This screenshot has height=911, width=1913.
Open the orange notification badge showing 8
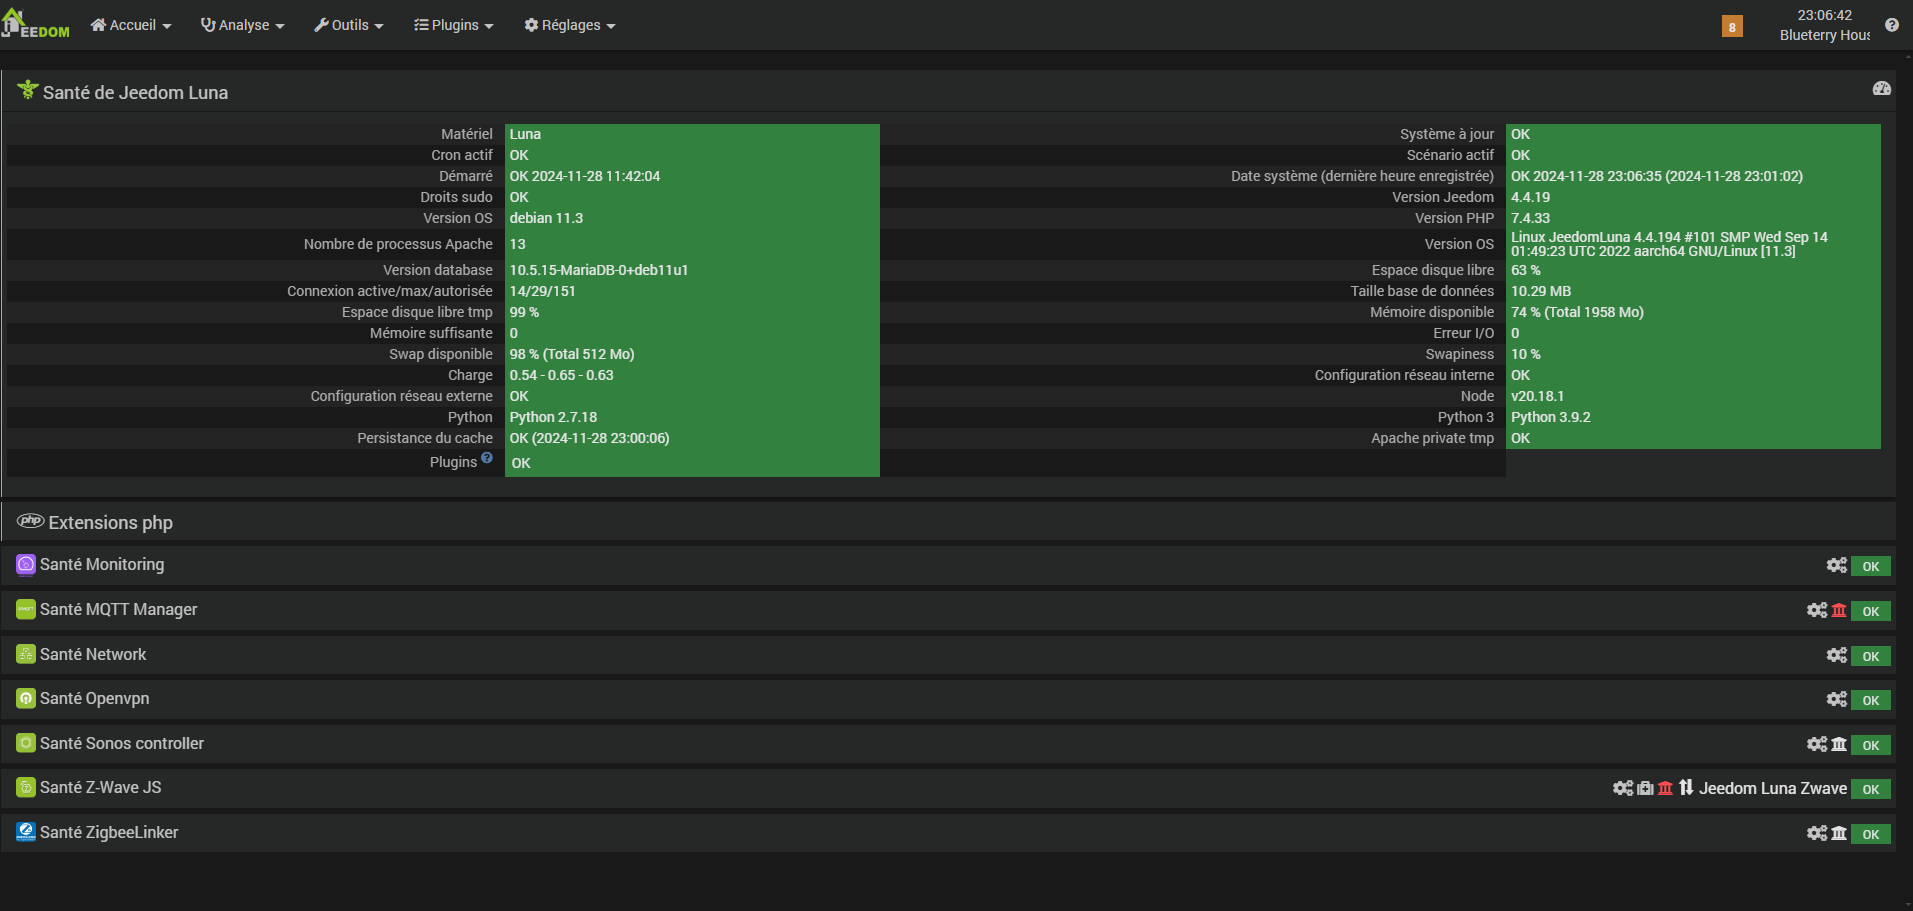click(1732, 27)
